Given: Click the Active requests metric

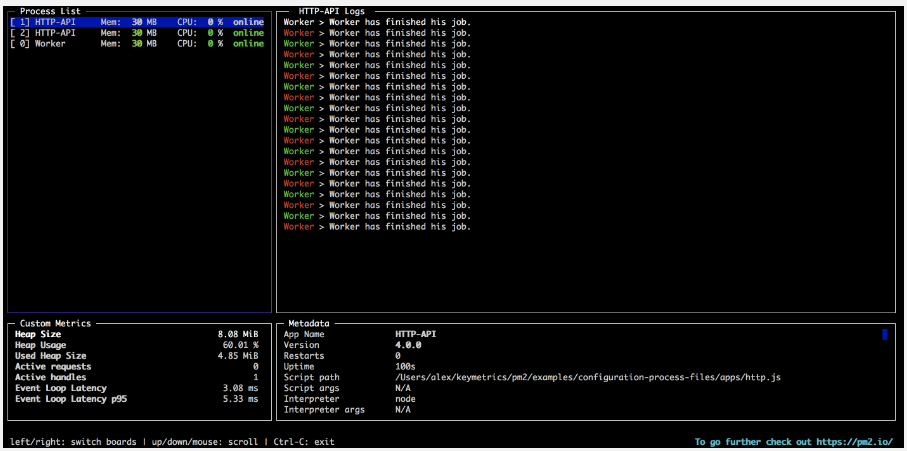Looking at the screenshot, I should [x=137, y=366].
